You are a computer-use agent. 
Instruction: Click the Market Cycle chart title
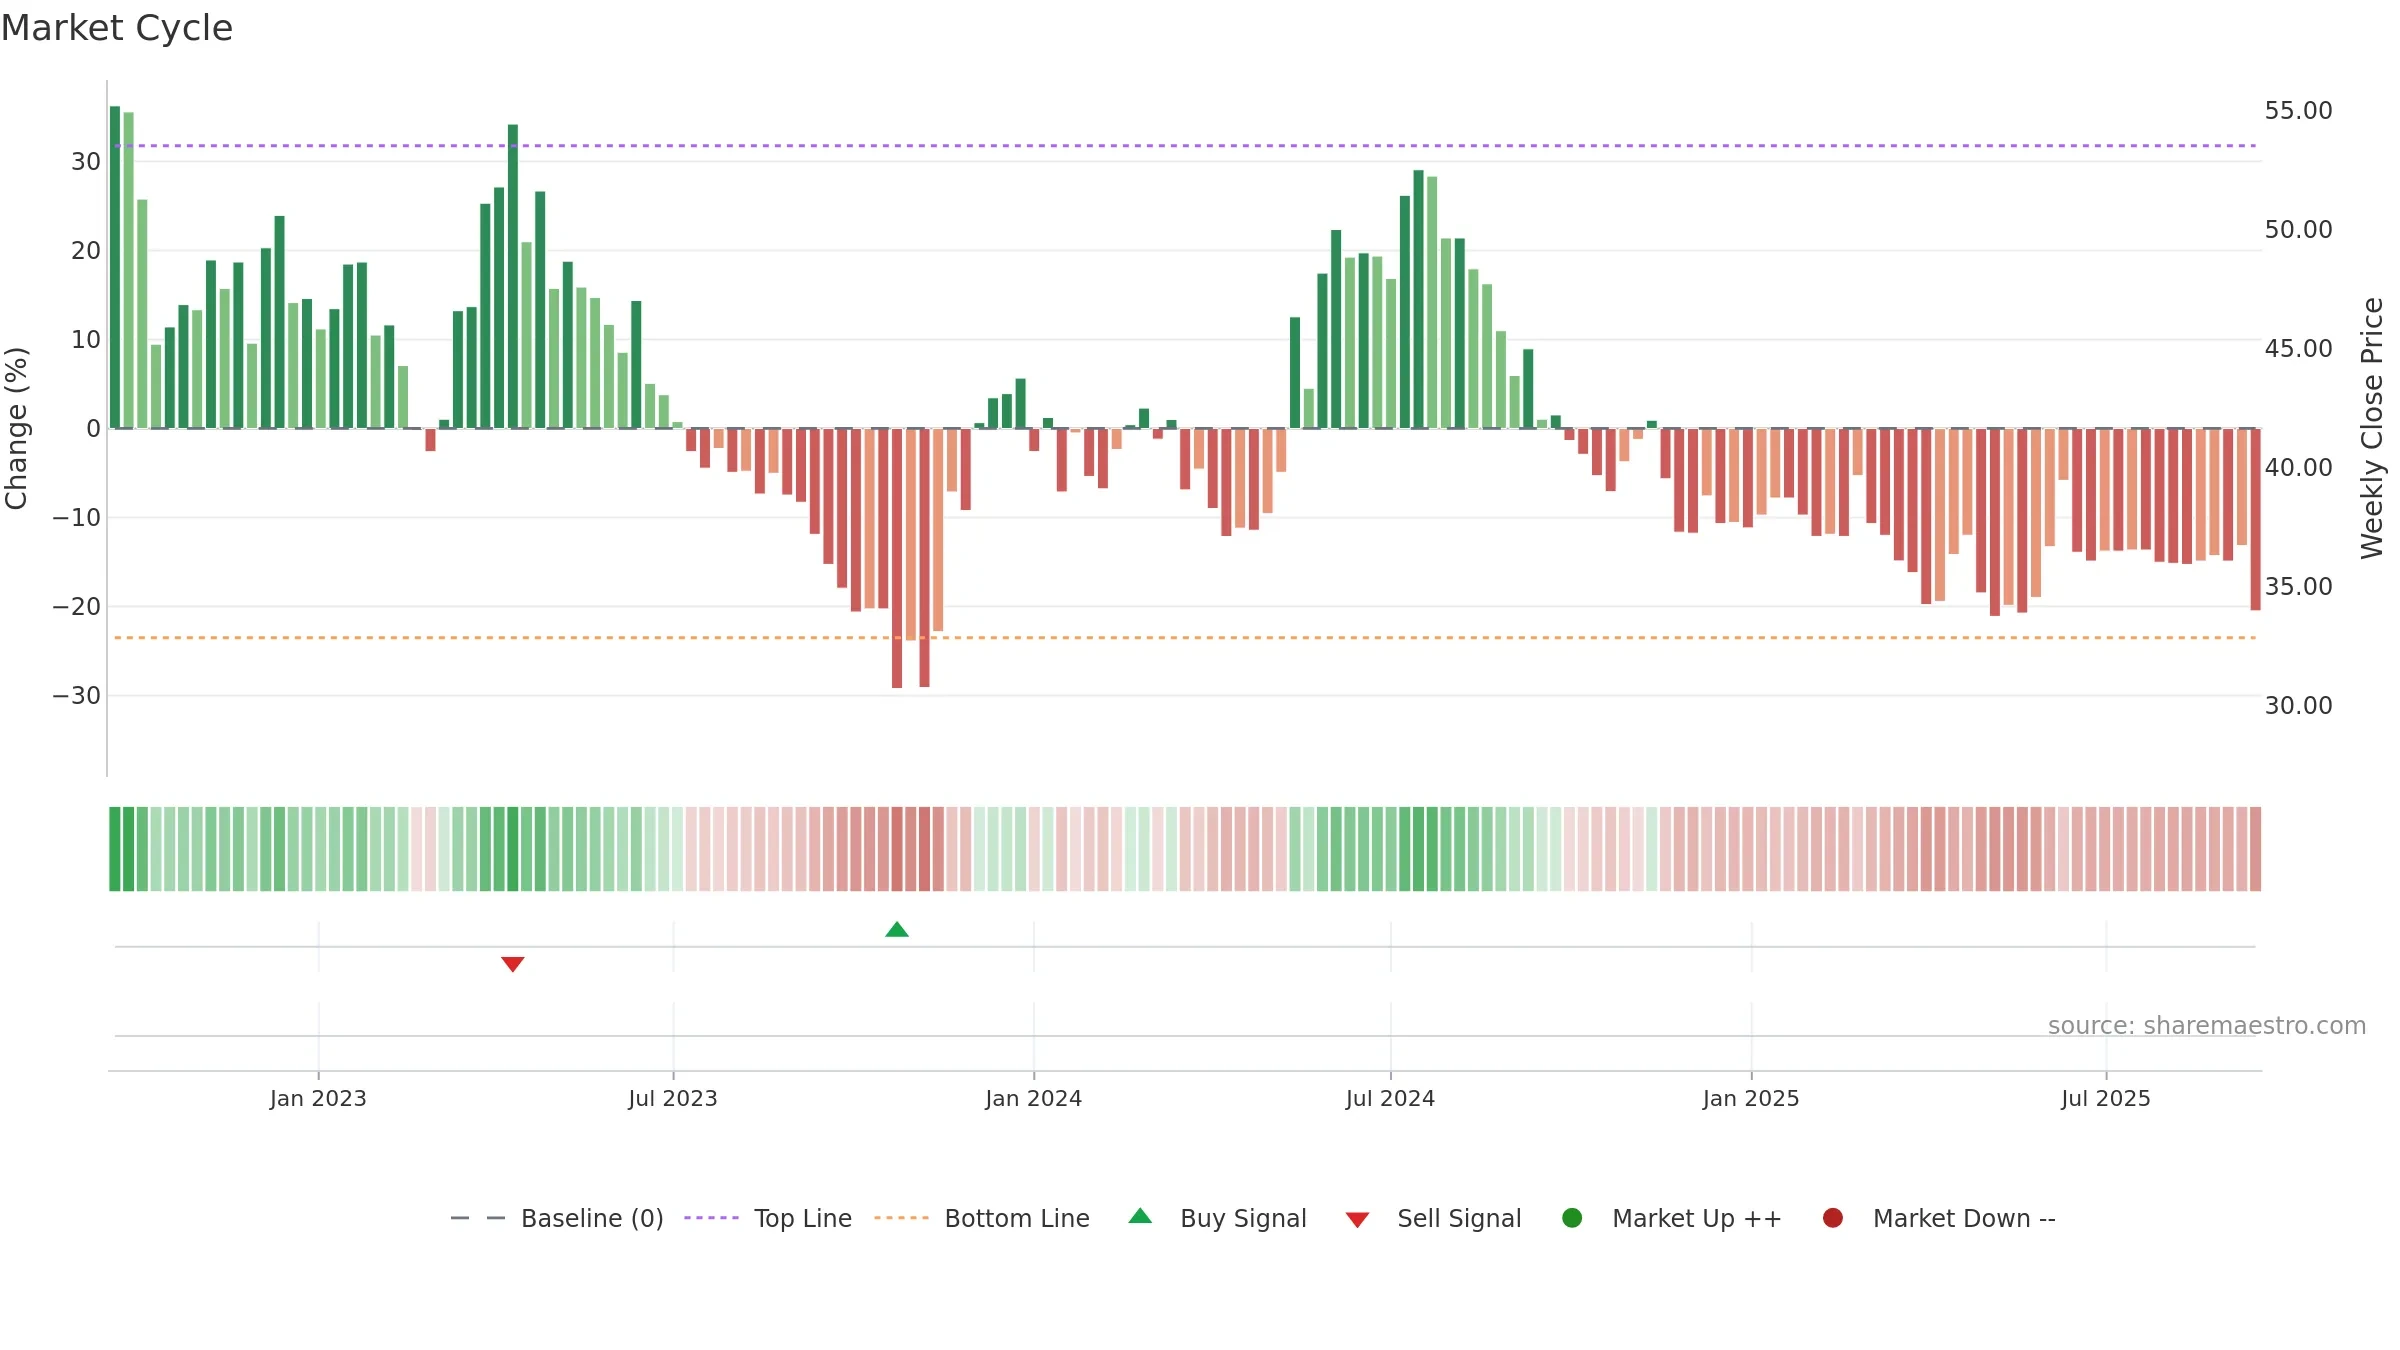pos(117,28)
